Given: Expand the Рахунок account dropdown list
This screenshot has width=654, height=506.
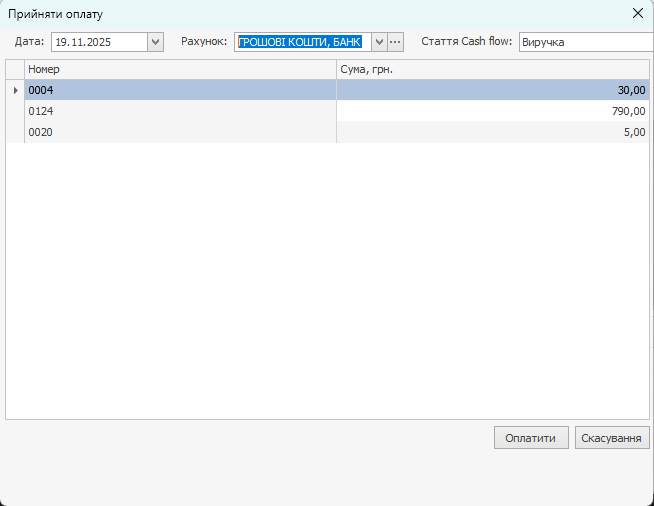Looking at the screenshot, I should click(x=379, y=42).
